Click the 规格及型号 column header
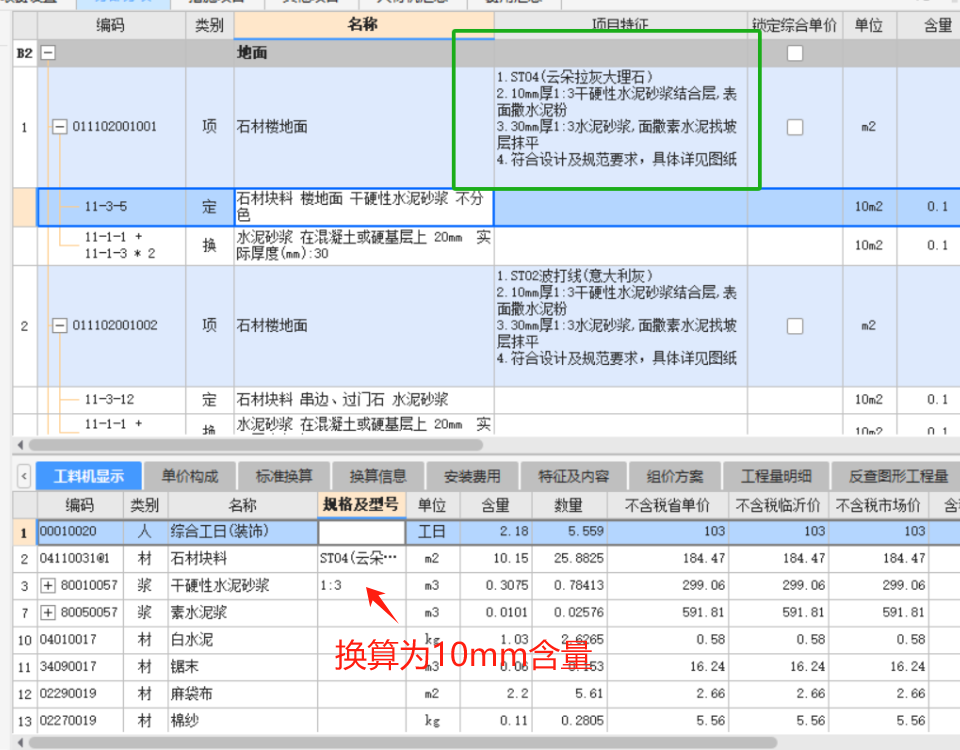Screen dimensions: 960x750 point(361,505)
